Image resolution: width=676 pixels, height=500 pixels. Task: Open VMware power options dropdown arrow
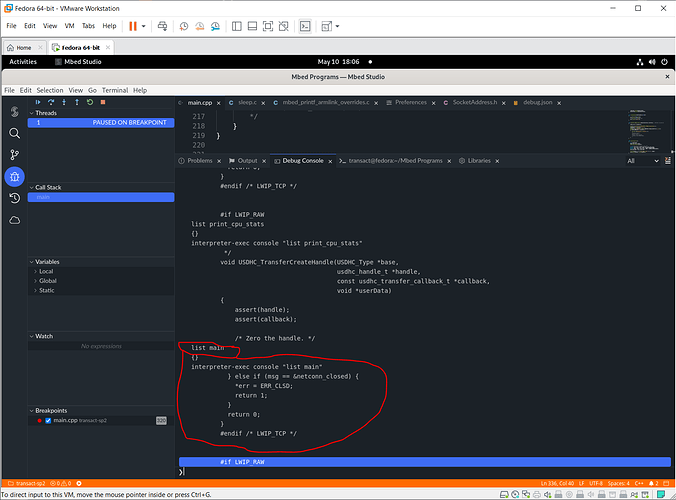pos(144,26)
